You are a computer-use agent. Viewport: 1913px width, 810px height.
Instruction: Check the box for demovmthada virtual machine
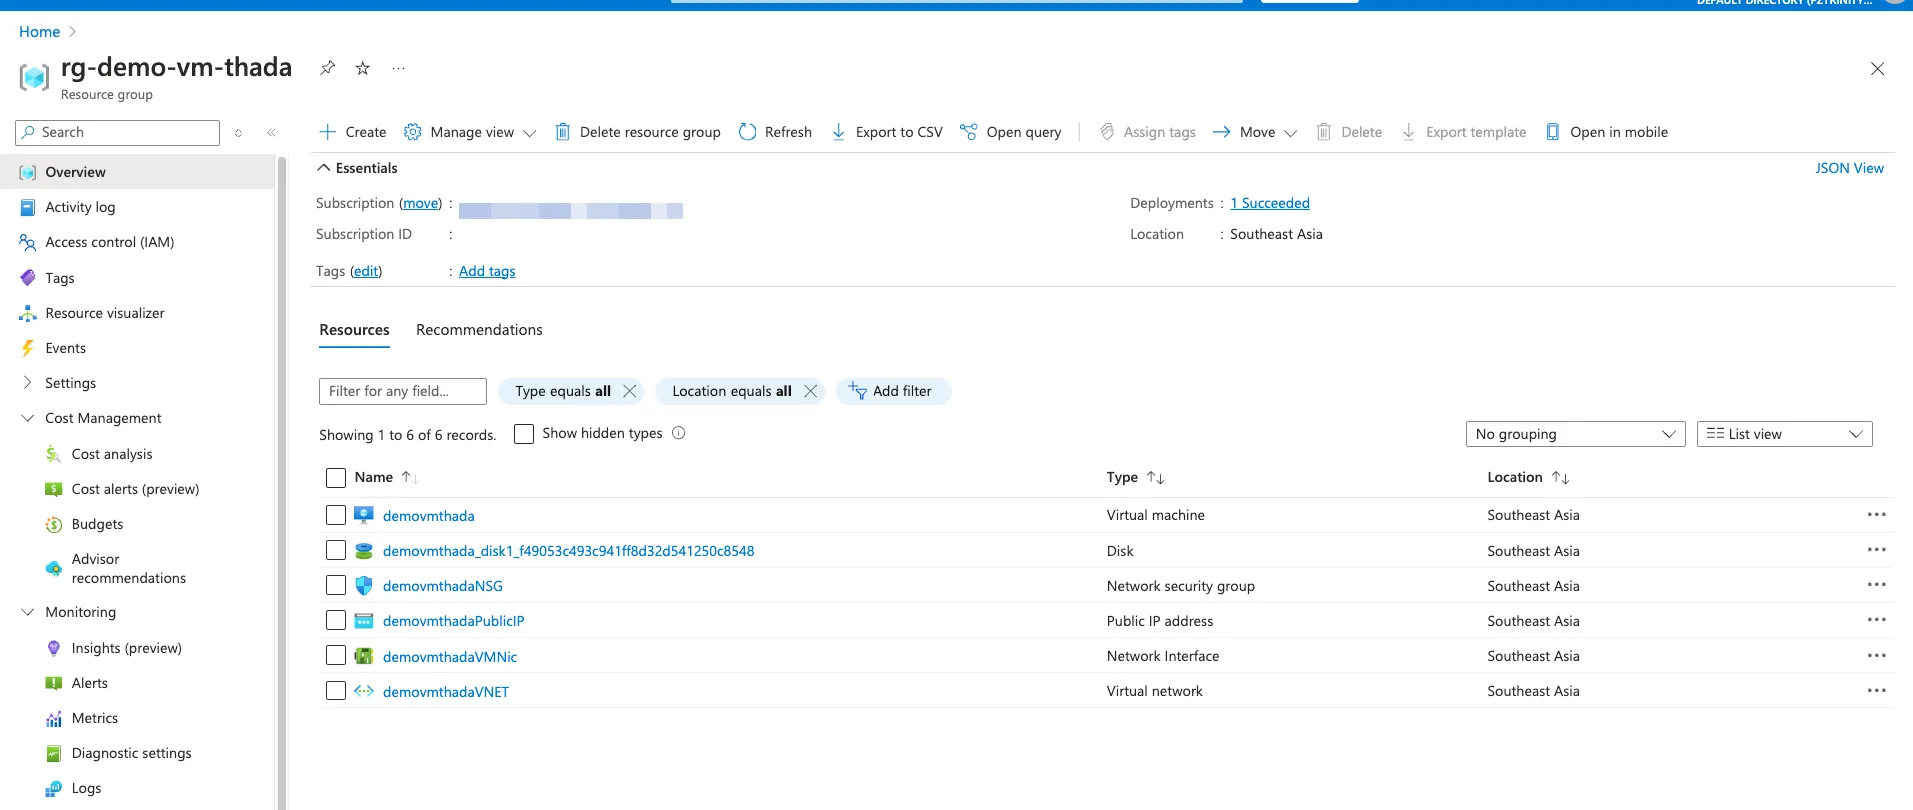click(336, 515)
